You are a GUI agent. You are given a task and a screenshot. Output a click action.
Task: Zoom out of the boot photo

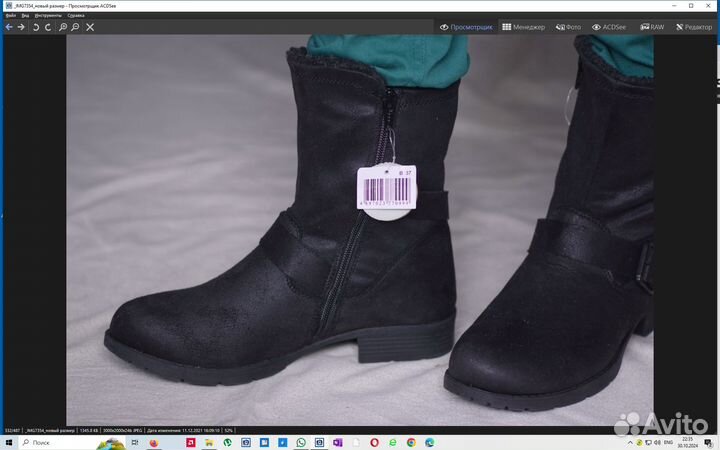(75, 27)
